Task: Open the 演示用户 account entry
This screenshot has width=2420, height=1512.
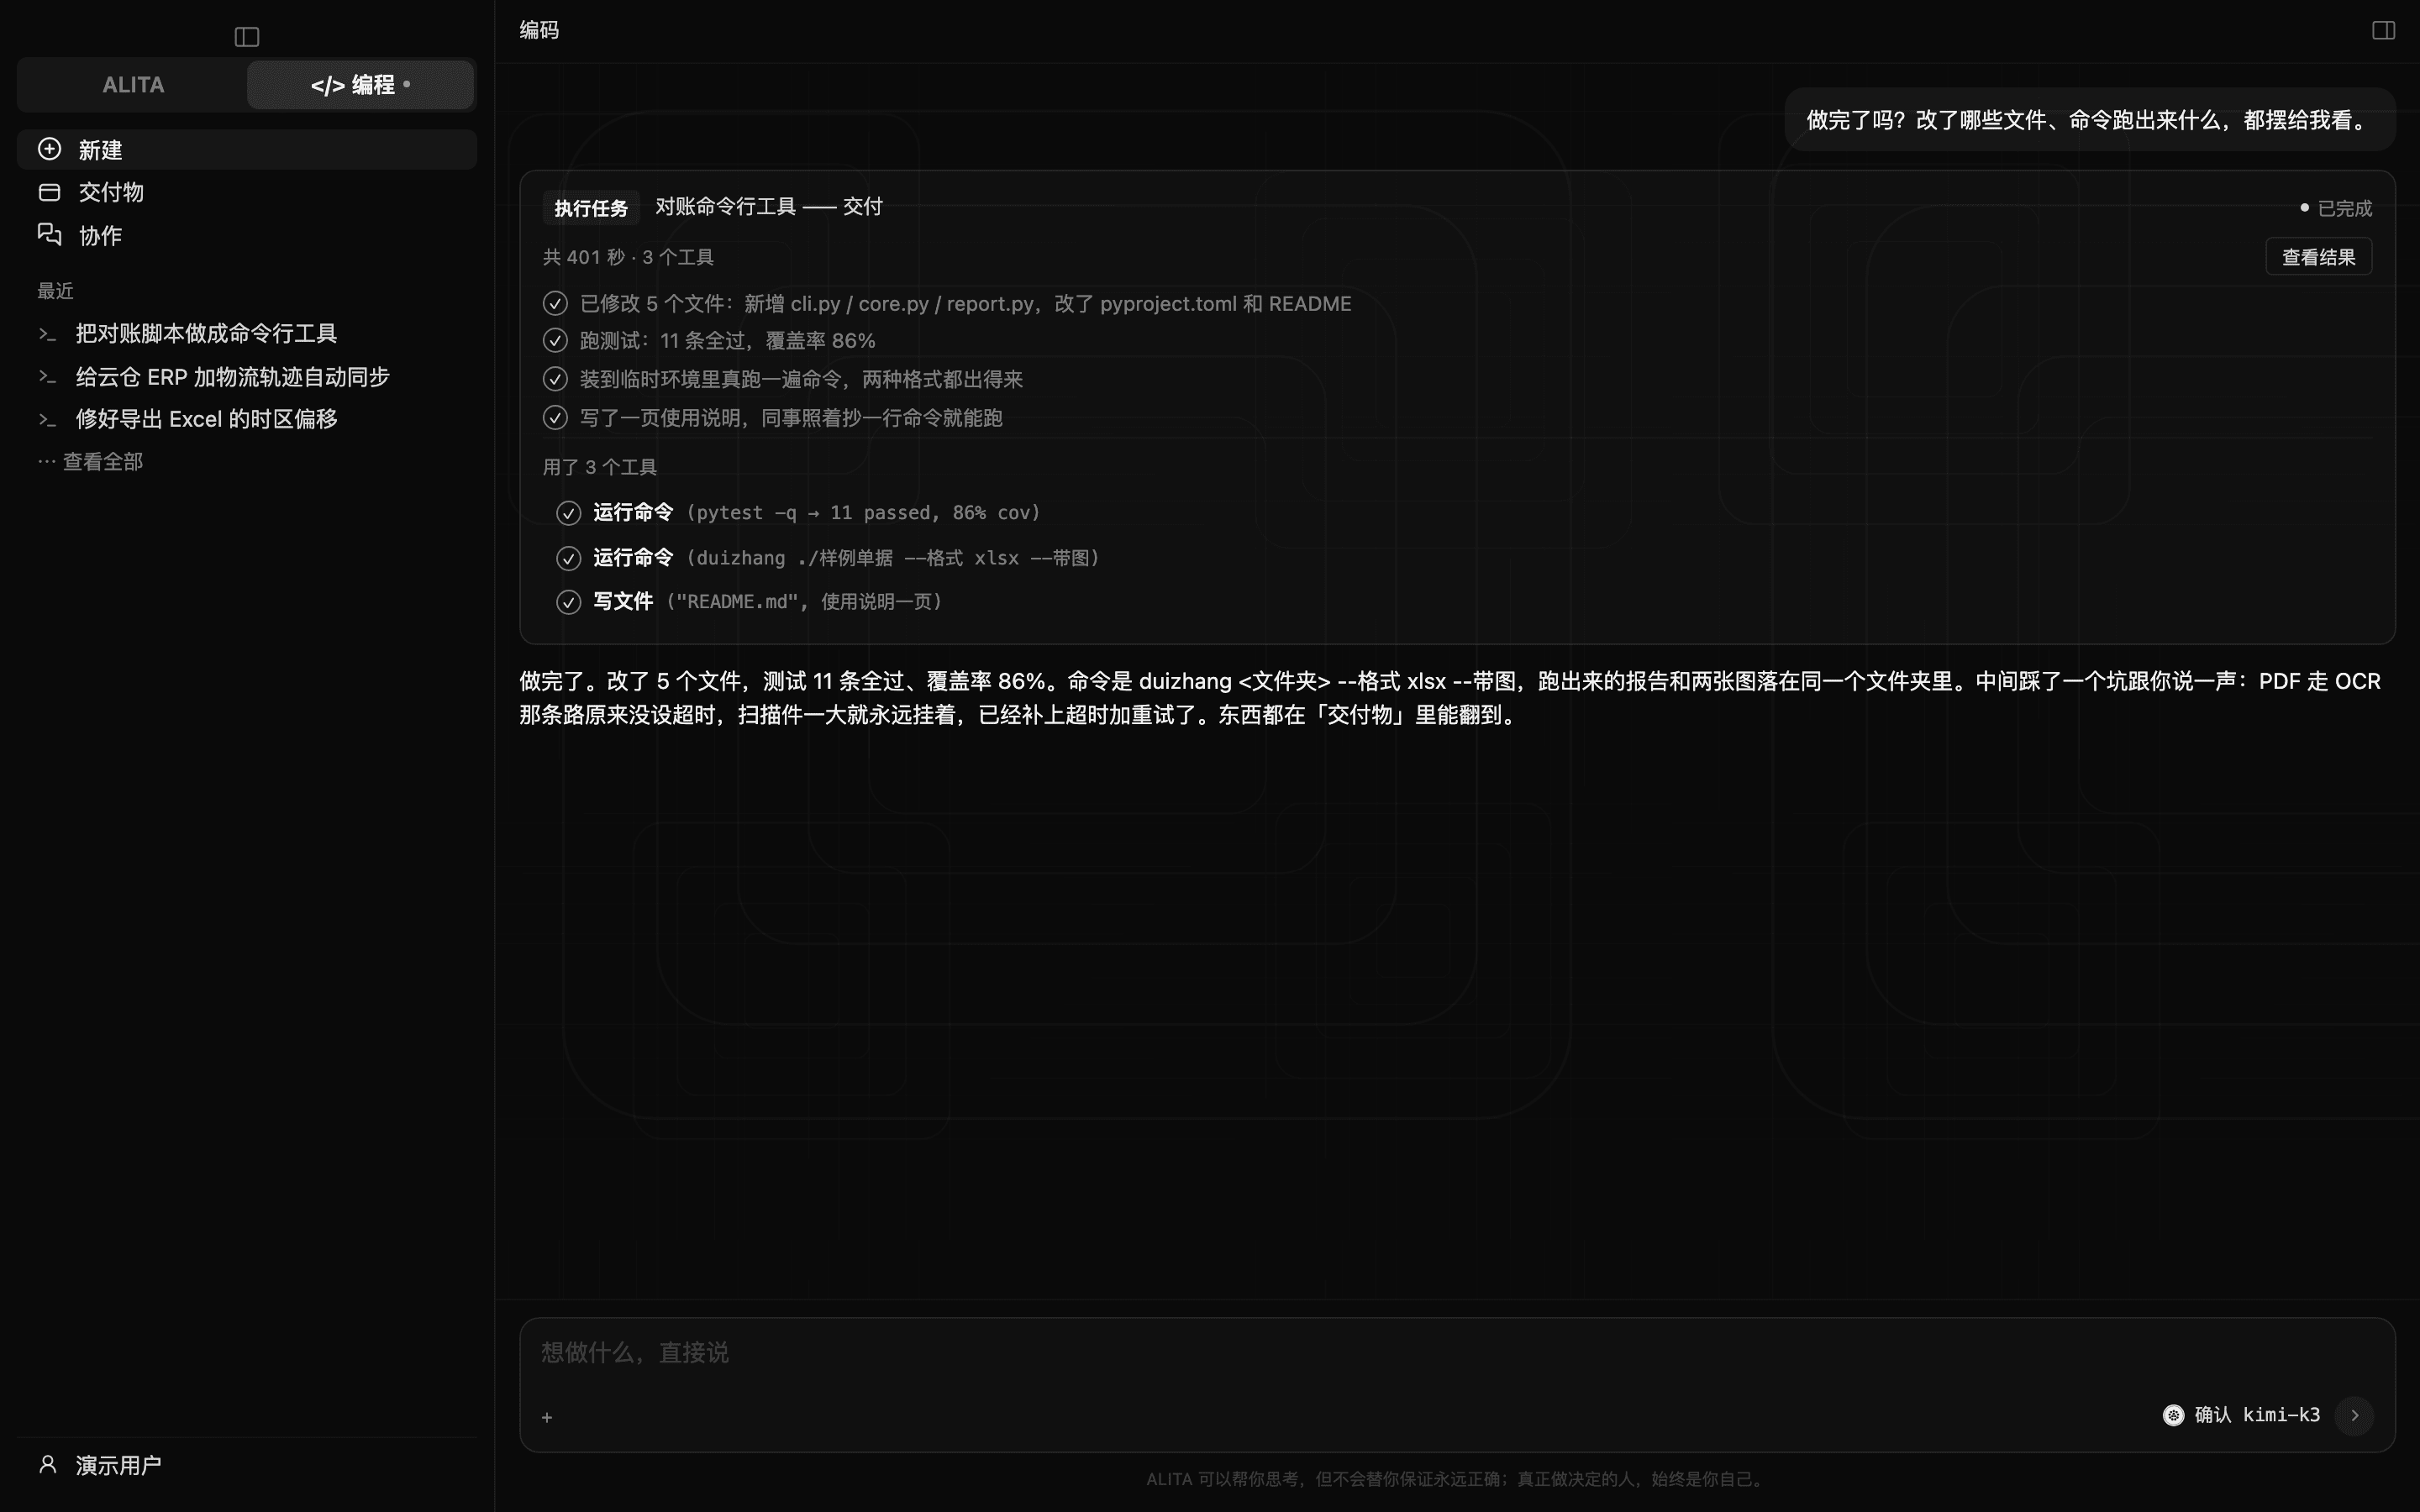Action: tap(247, 1465)
